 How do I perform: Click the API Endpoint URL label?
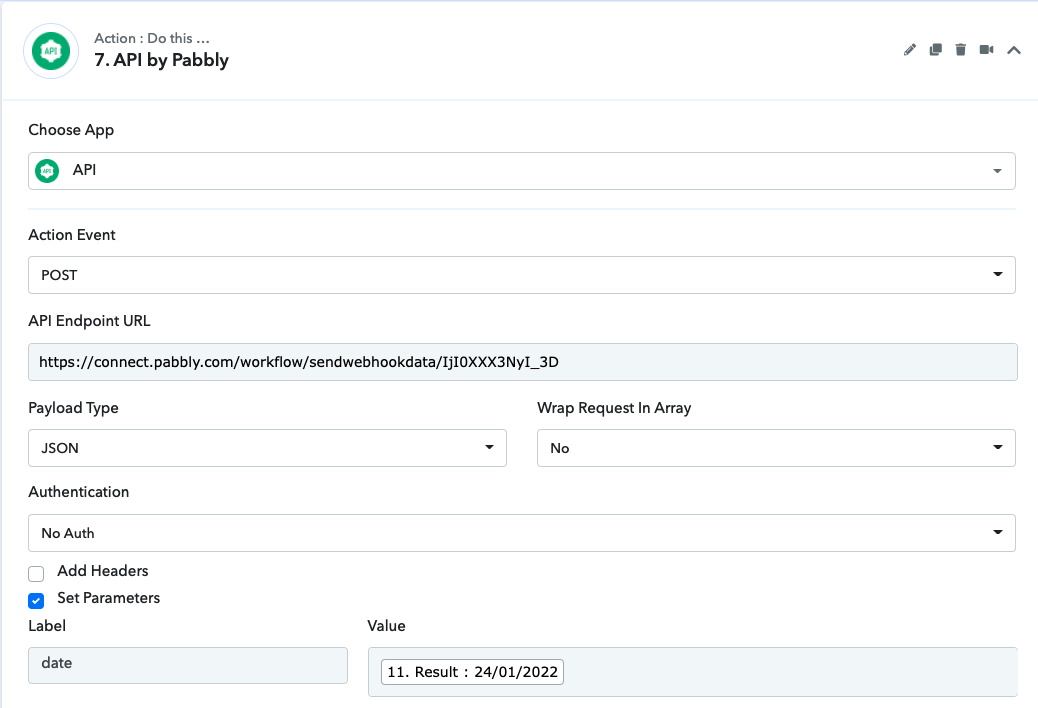point(89,321)
